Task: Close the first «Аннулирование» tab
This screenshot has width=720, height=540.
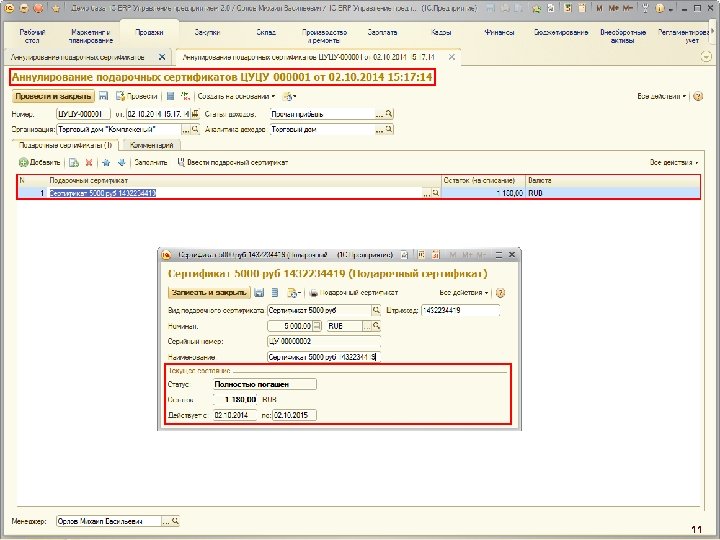Action: 162,57
